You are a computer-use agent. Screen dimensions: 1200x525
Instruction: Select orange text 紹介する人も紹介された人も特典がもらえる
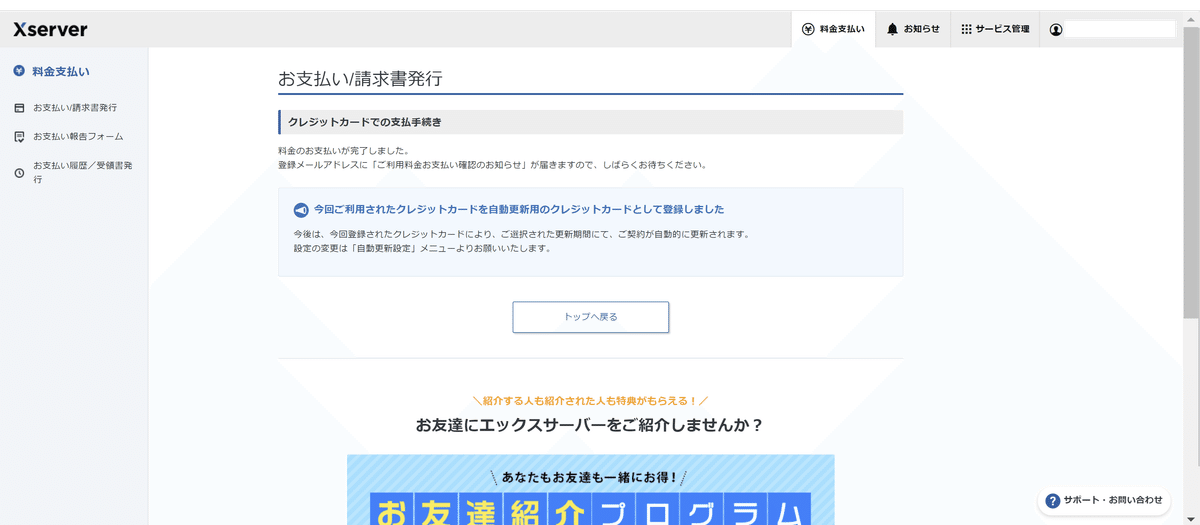(590, 400)
